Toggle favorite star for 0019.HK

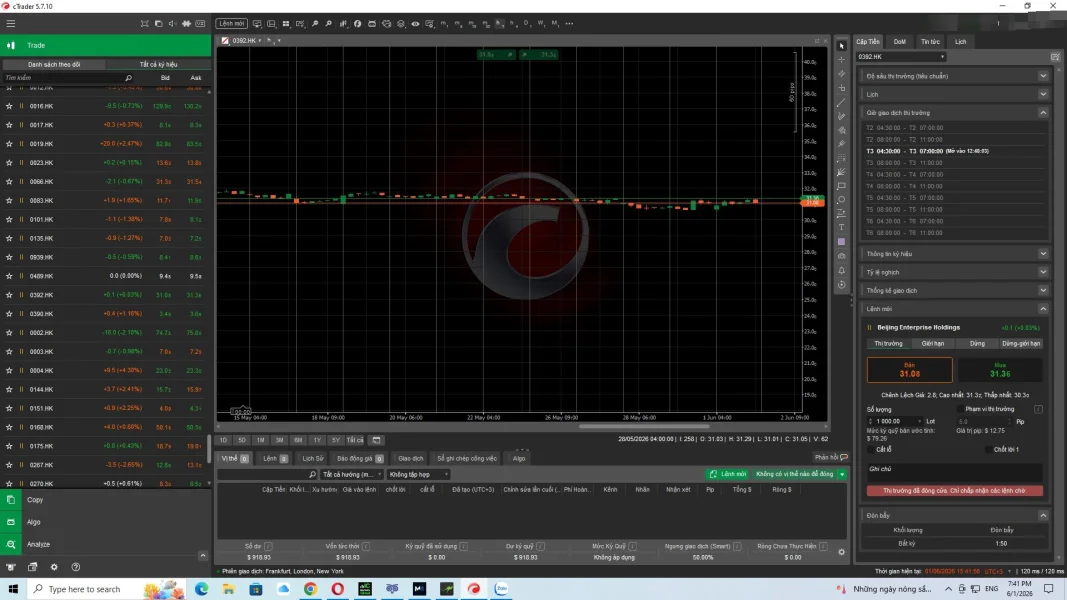pyautogui.click(x=9, y=144)
